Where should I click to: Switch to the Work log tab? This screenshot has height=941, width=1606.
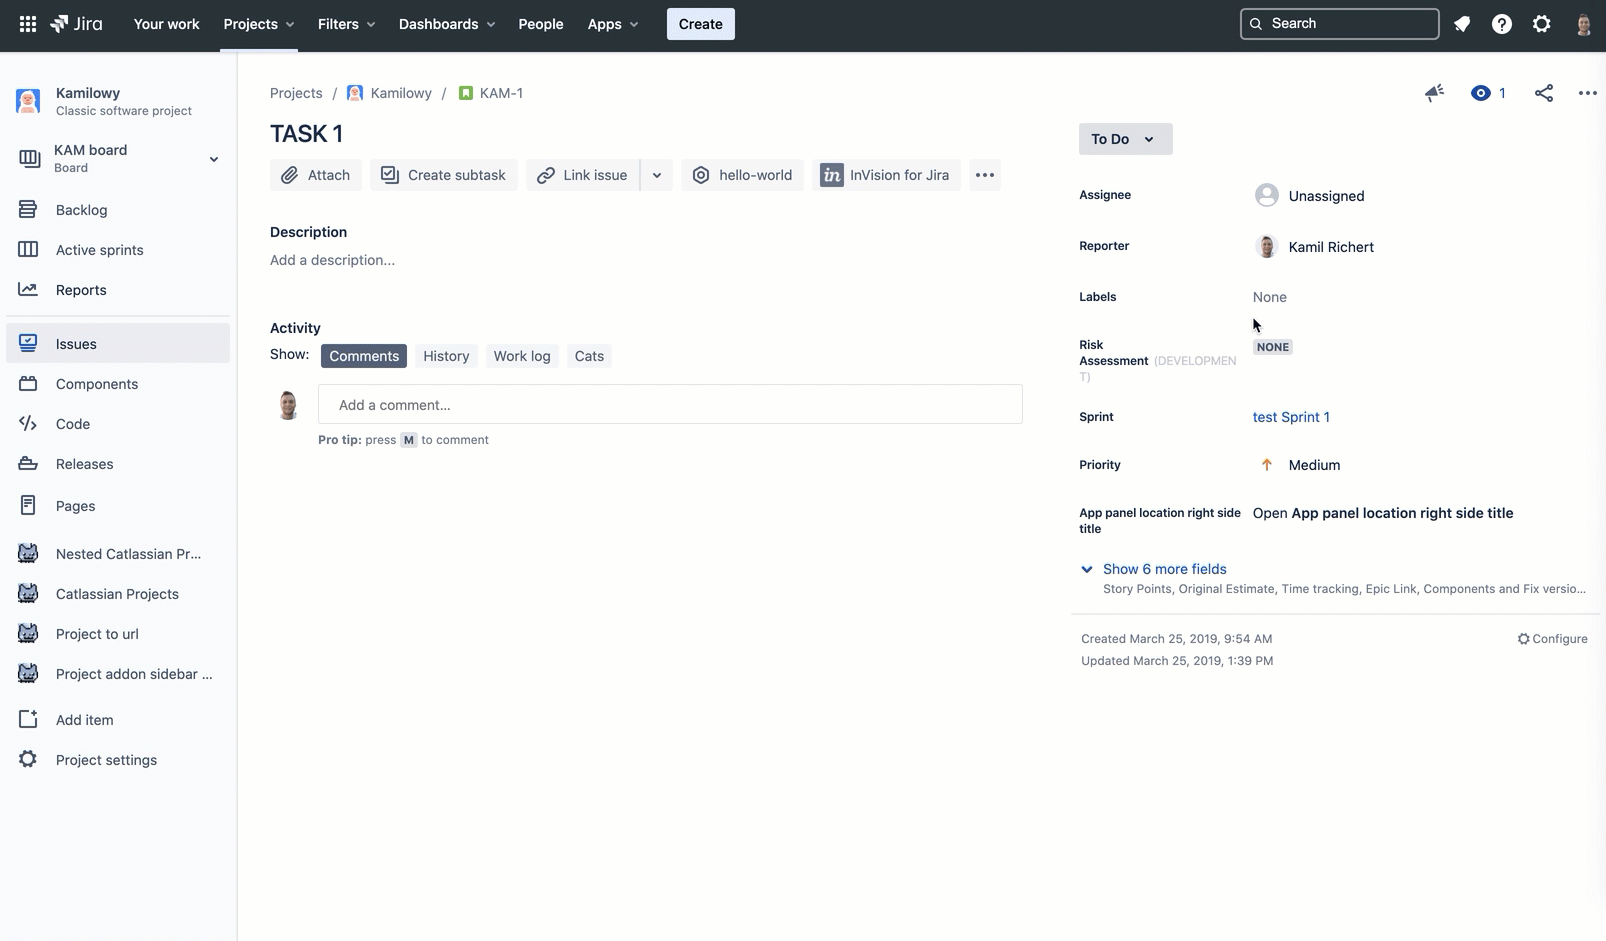click(521, 356)
